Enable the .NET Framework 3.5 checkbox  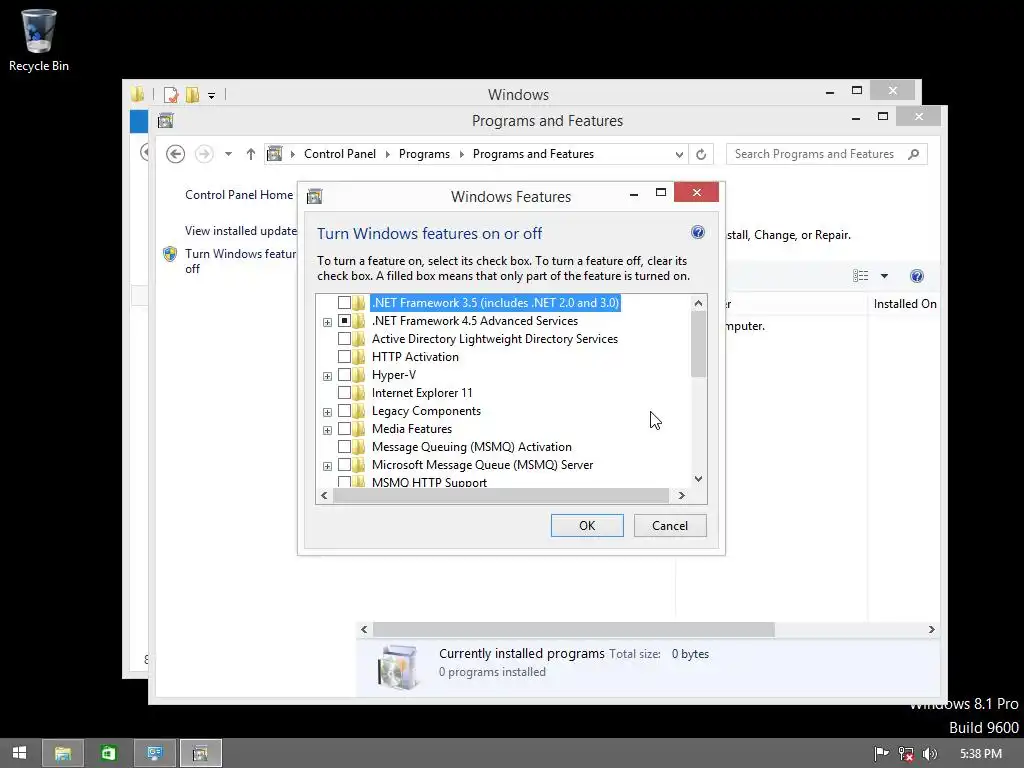point(344,303)
